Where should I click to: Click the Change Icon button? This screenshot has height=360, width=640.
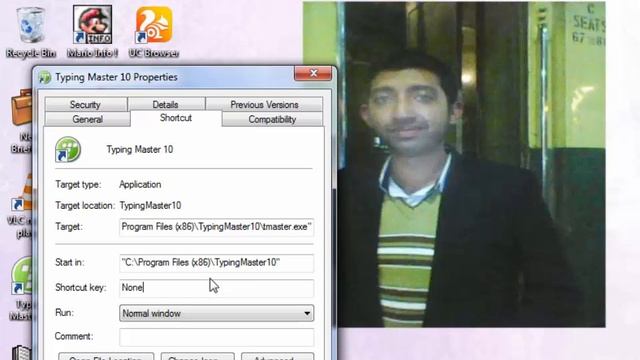pyautogui.click(x=198, y=357)
